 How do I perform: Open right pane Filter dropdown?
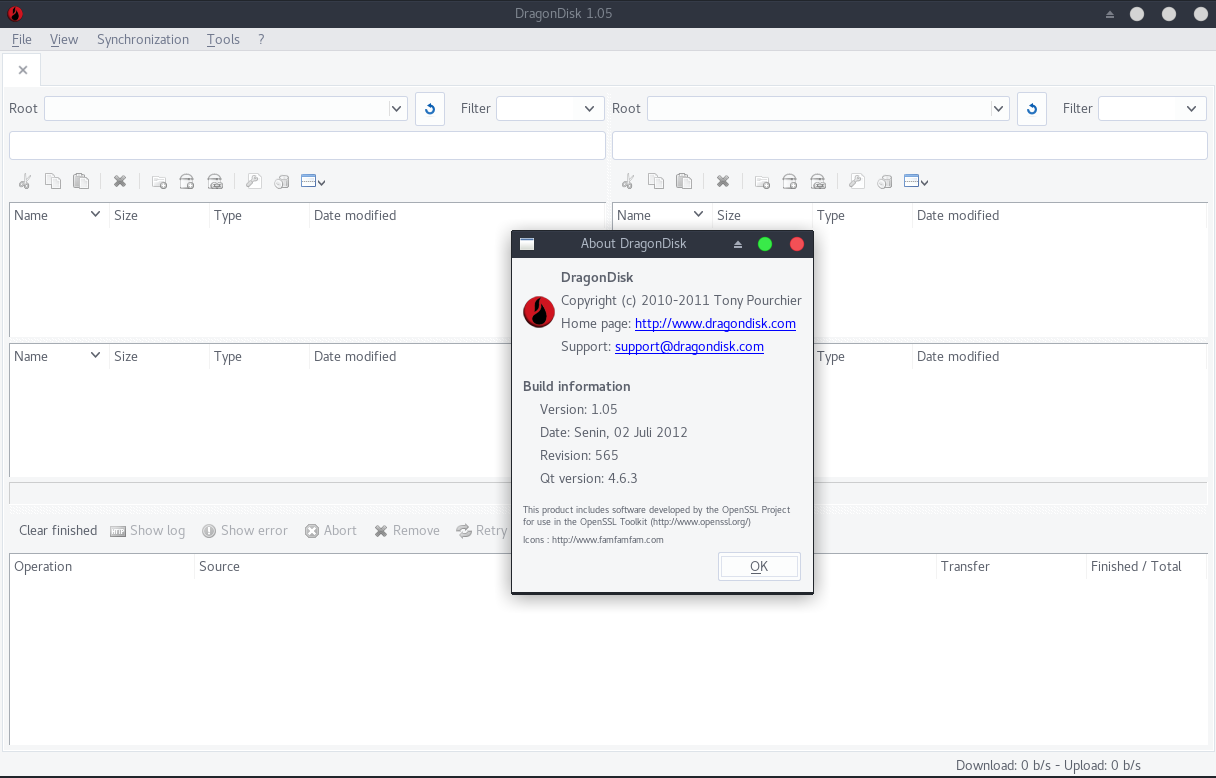click(1153, 108)
